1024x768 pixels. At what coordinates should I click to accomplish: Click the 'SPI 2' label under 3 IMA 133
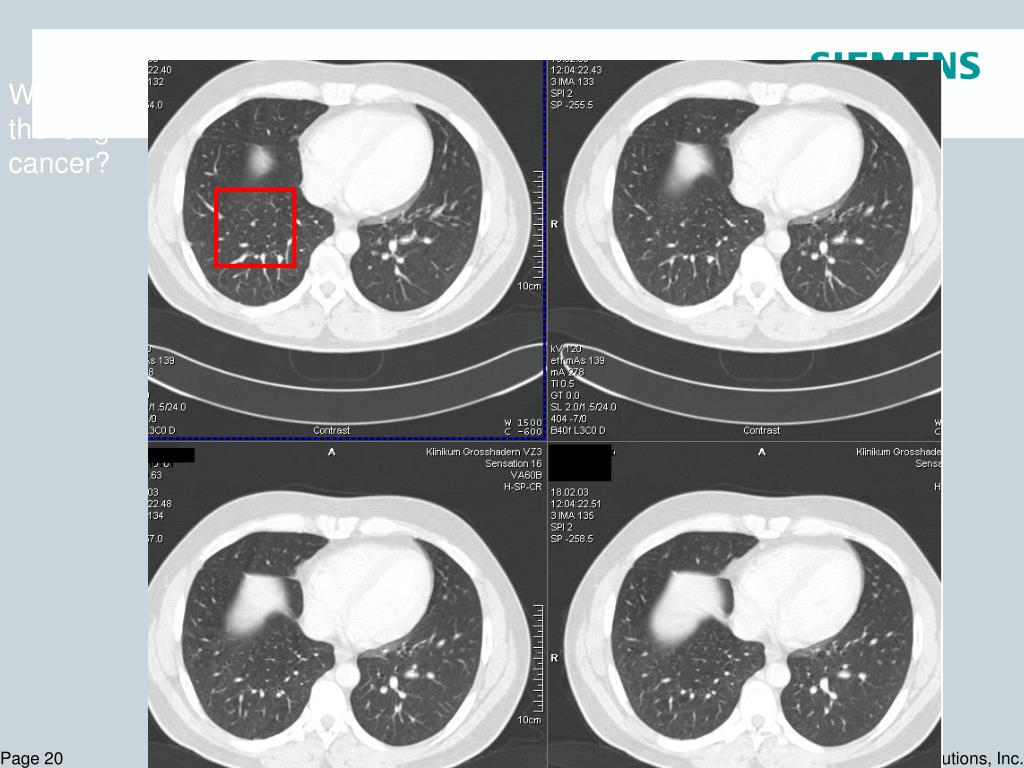pos(562,93)
